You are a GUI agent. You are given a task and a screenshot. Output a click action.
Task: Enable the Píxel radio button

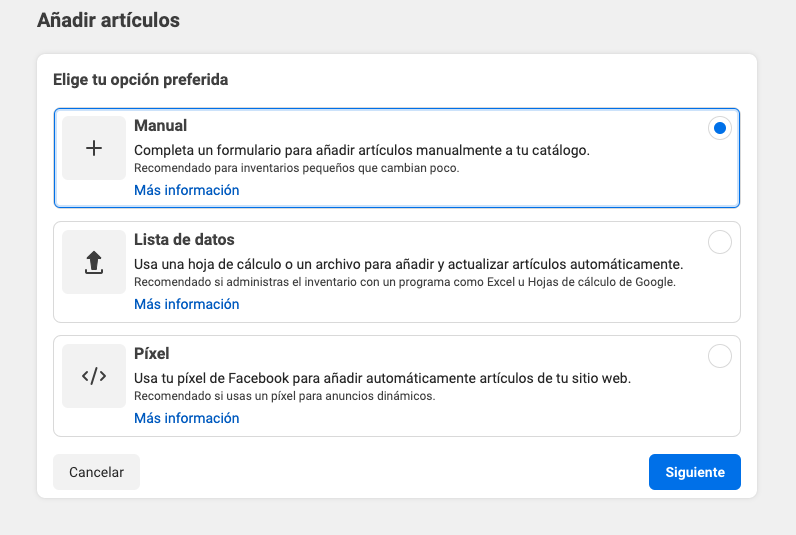click(x=719, y=356)
